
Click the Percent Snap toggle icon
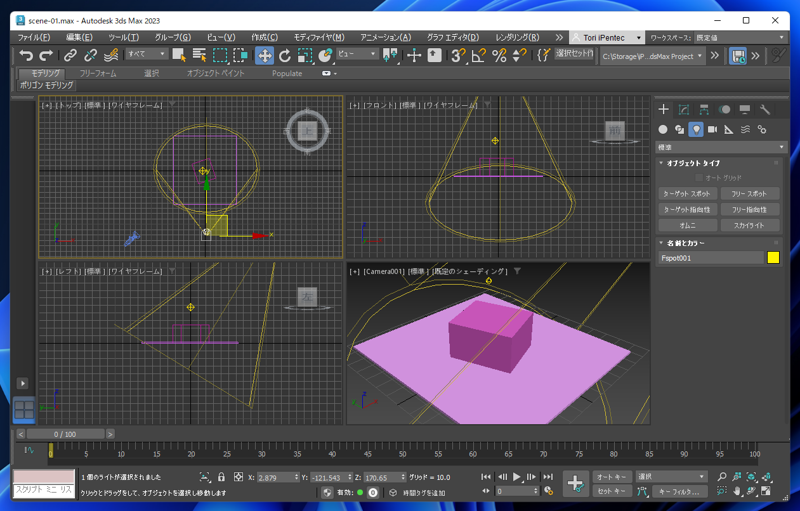(x=499, y=56)
